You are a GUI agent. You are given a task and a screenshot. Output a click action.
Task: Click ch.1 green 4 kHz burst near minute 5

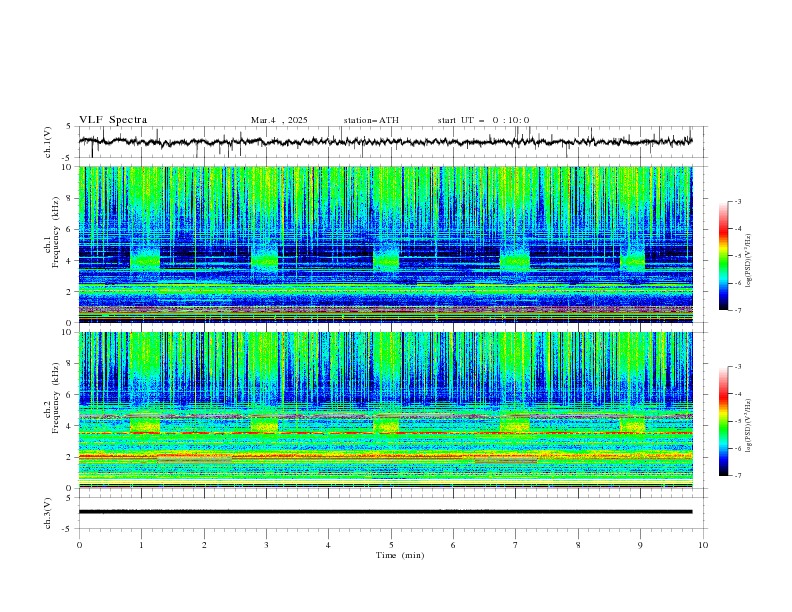pyautogui.click(x=386, y=260)
